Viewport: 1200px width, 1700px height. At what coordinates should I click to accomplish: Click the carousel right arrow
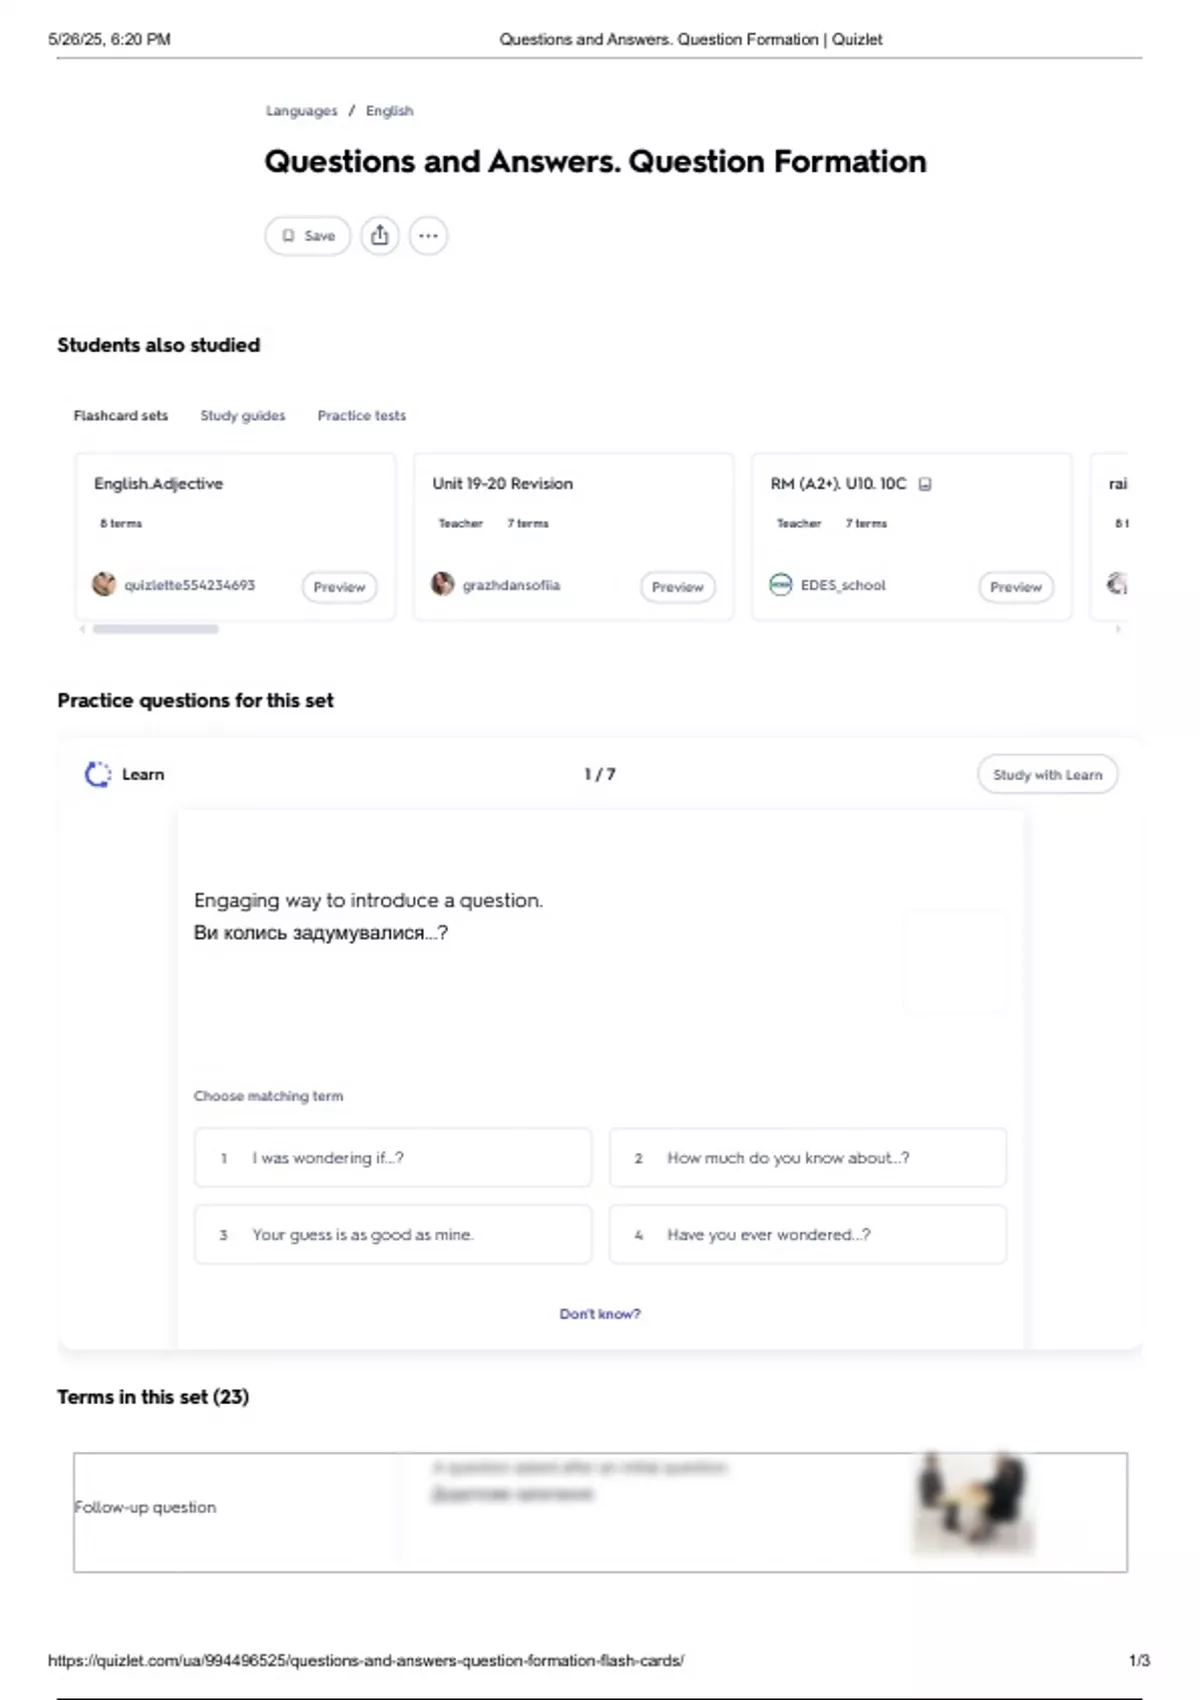click(x=1118, y=629)
